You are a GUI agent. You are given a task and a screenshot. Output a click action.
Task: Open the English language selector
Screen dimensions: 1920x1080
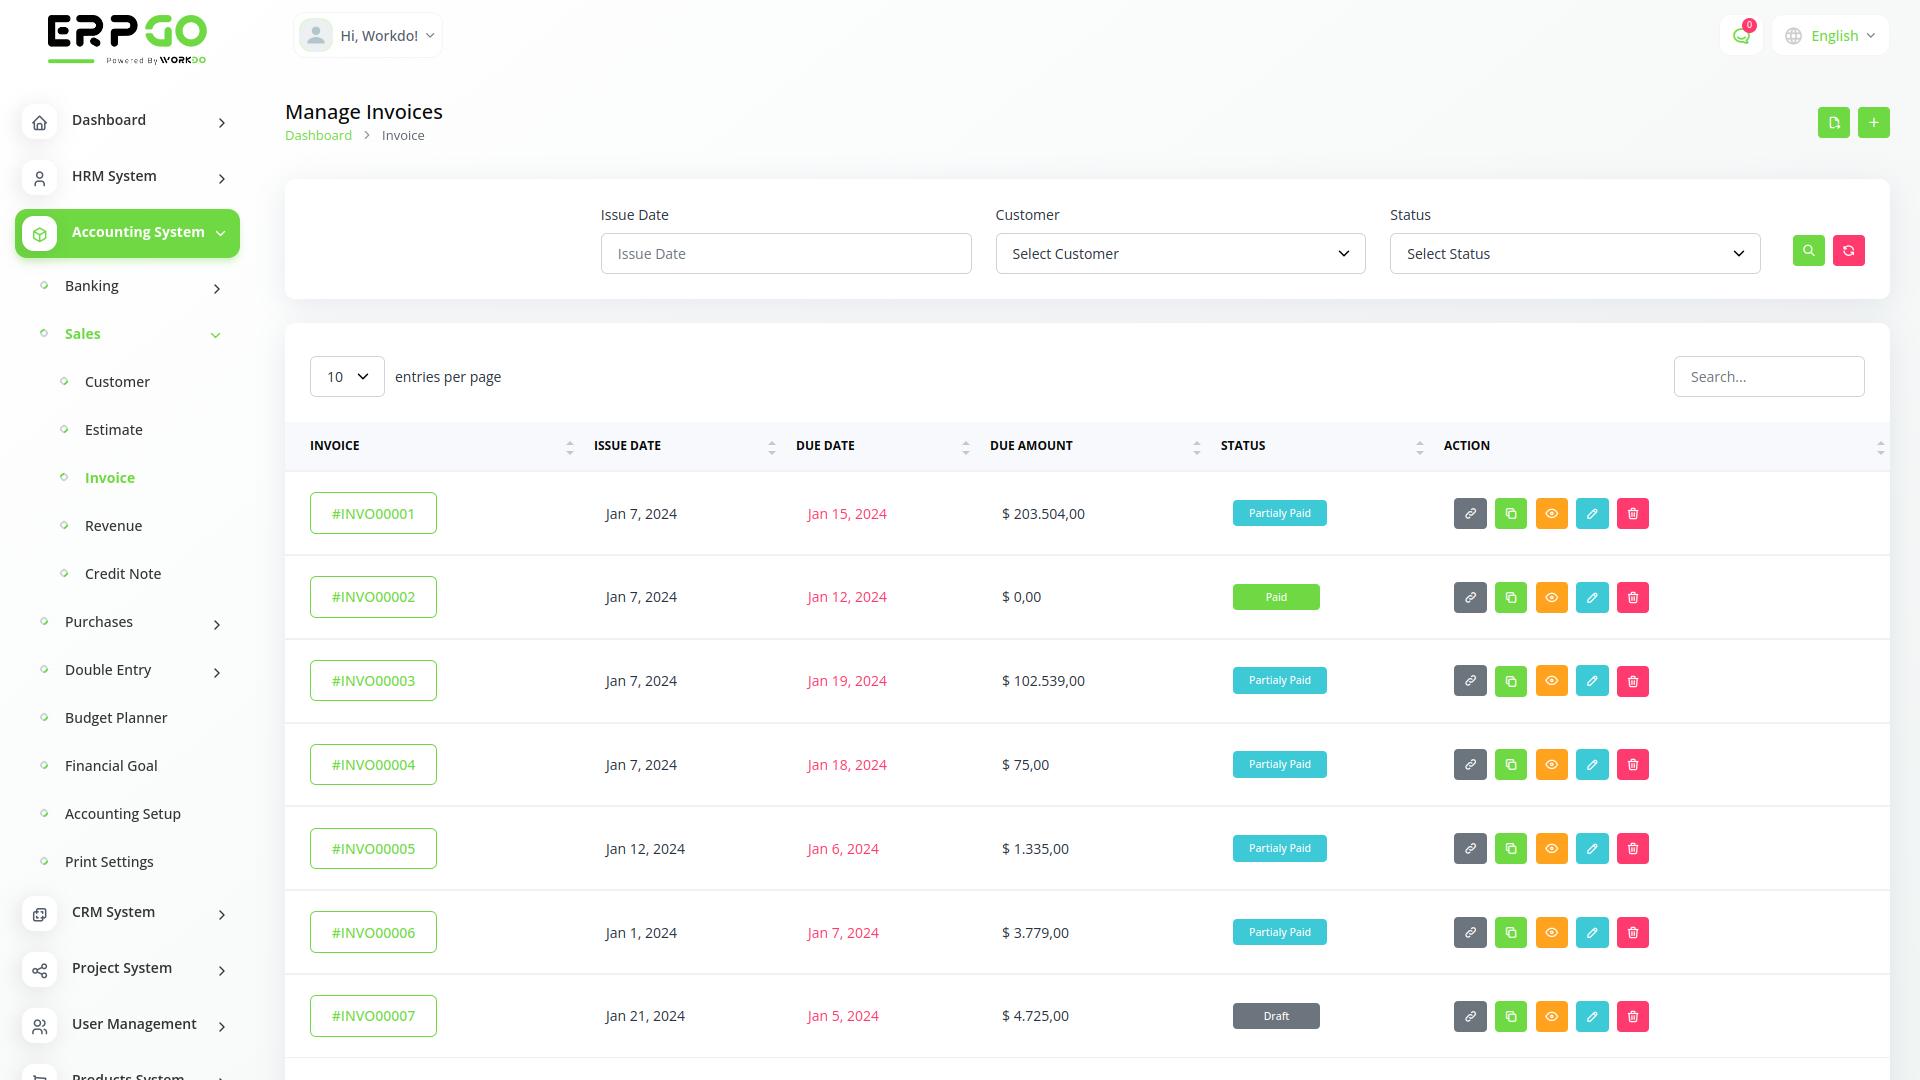1830,35
